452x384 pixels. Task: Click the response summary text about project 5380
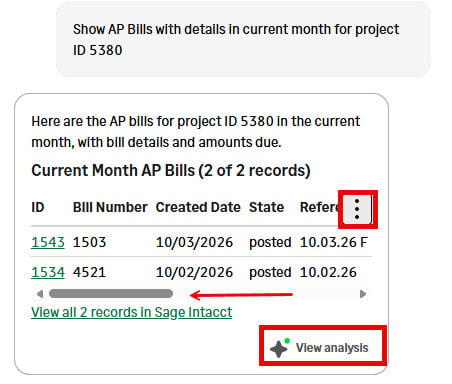(196, 132)
